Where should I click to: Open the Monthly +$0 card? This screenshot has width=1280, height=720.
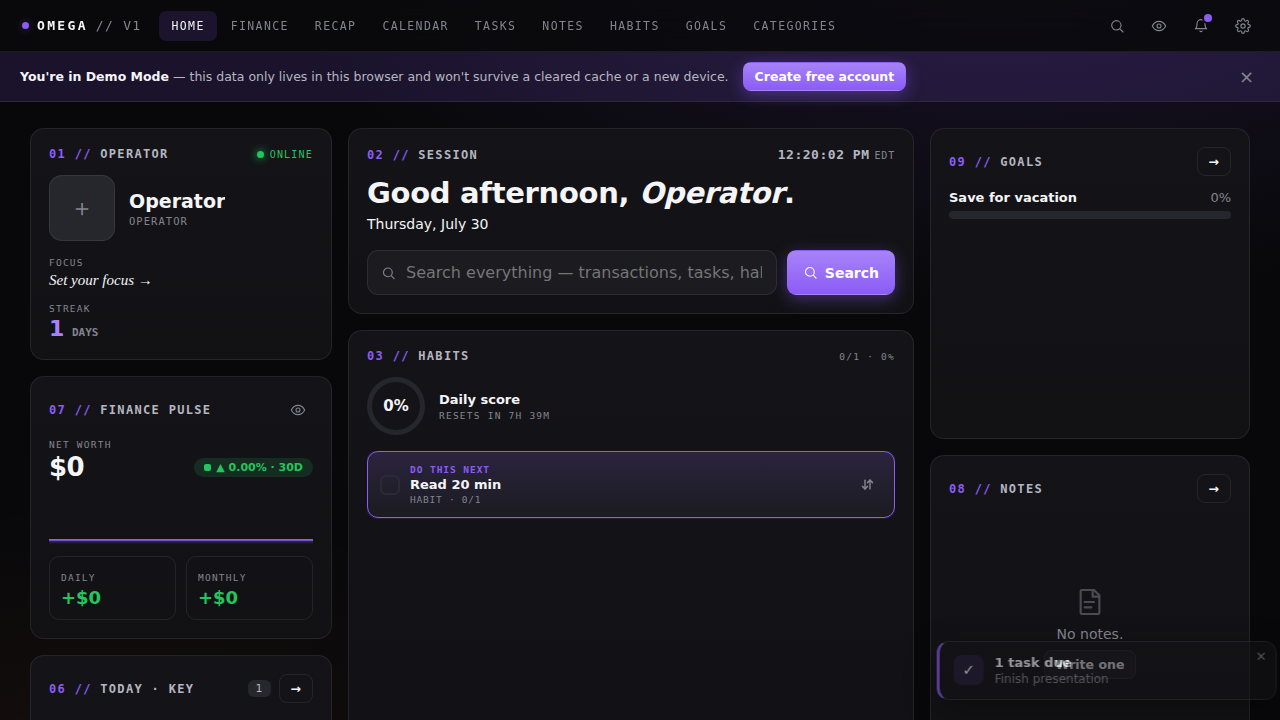(249, 588)
